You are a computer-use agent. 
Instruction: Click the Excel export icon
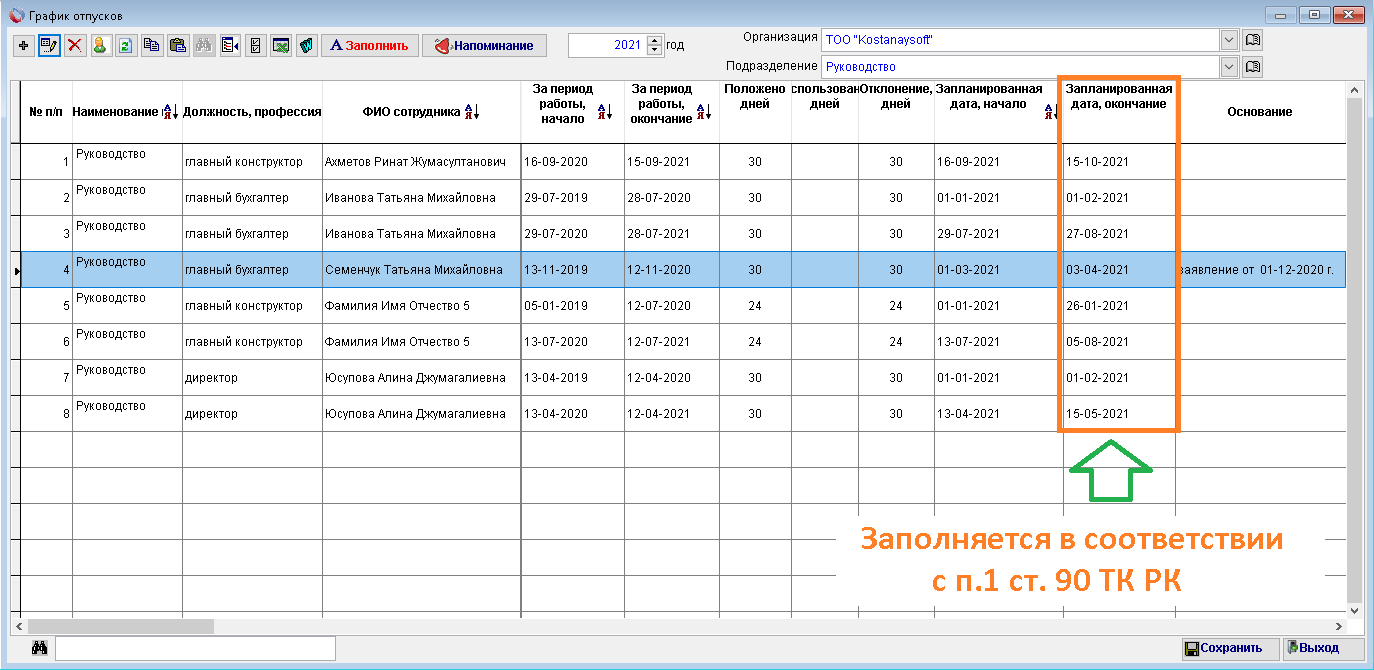pyautogui.click(x=282, y=45)
